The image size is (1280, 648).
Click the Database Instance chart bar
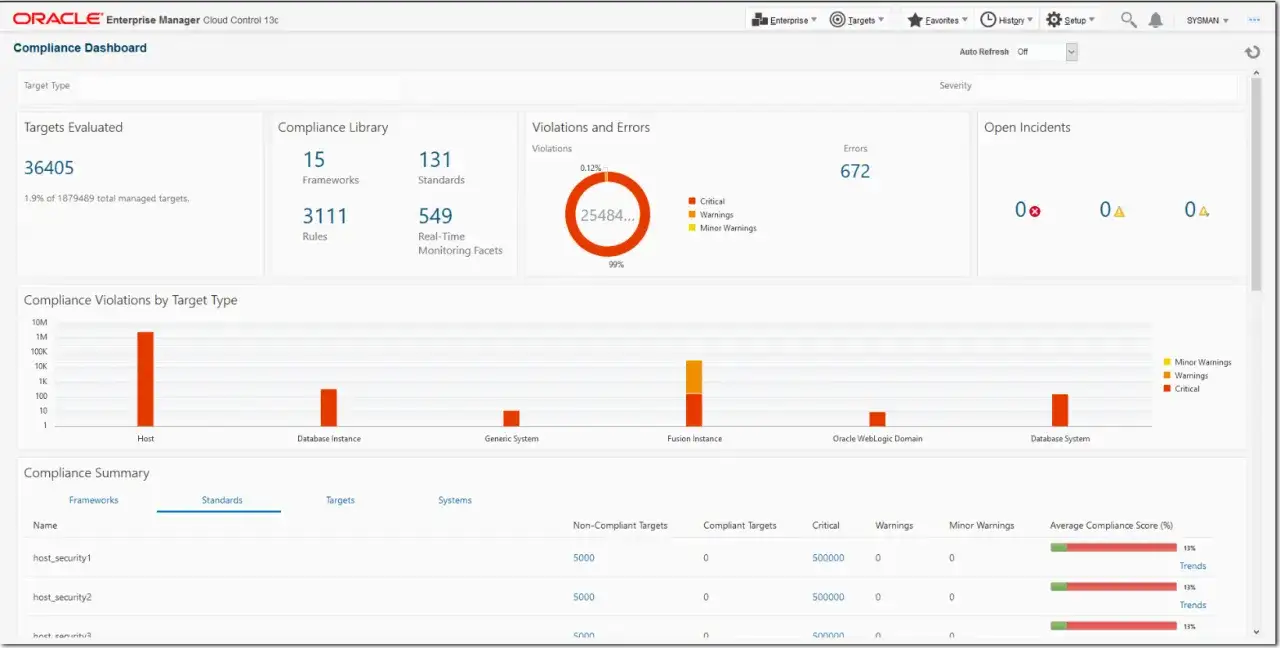tap(328, 407)
